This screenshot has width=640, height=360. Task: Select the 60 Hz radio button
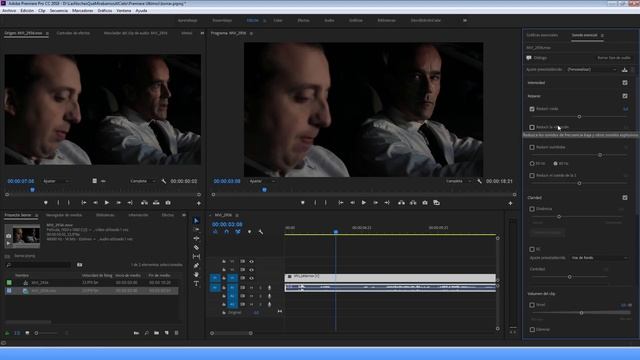[555, 164]
